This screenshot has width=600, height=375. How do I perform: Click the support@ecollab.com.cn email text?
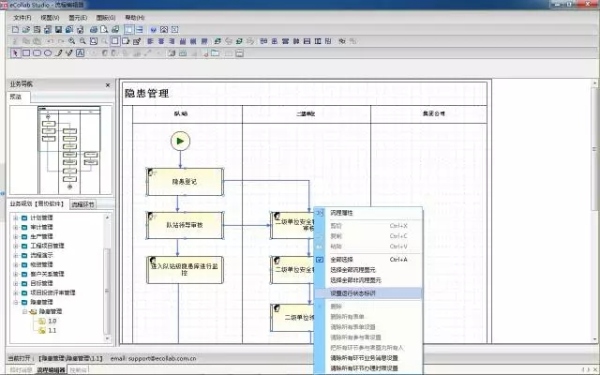point(162,359)
